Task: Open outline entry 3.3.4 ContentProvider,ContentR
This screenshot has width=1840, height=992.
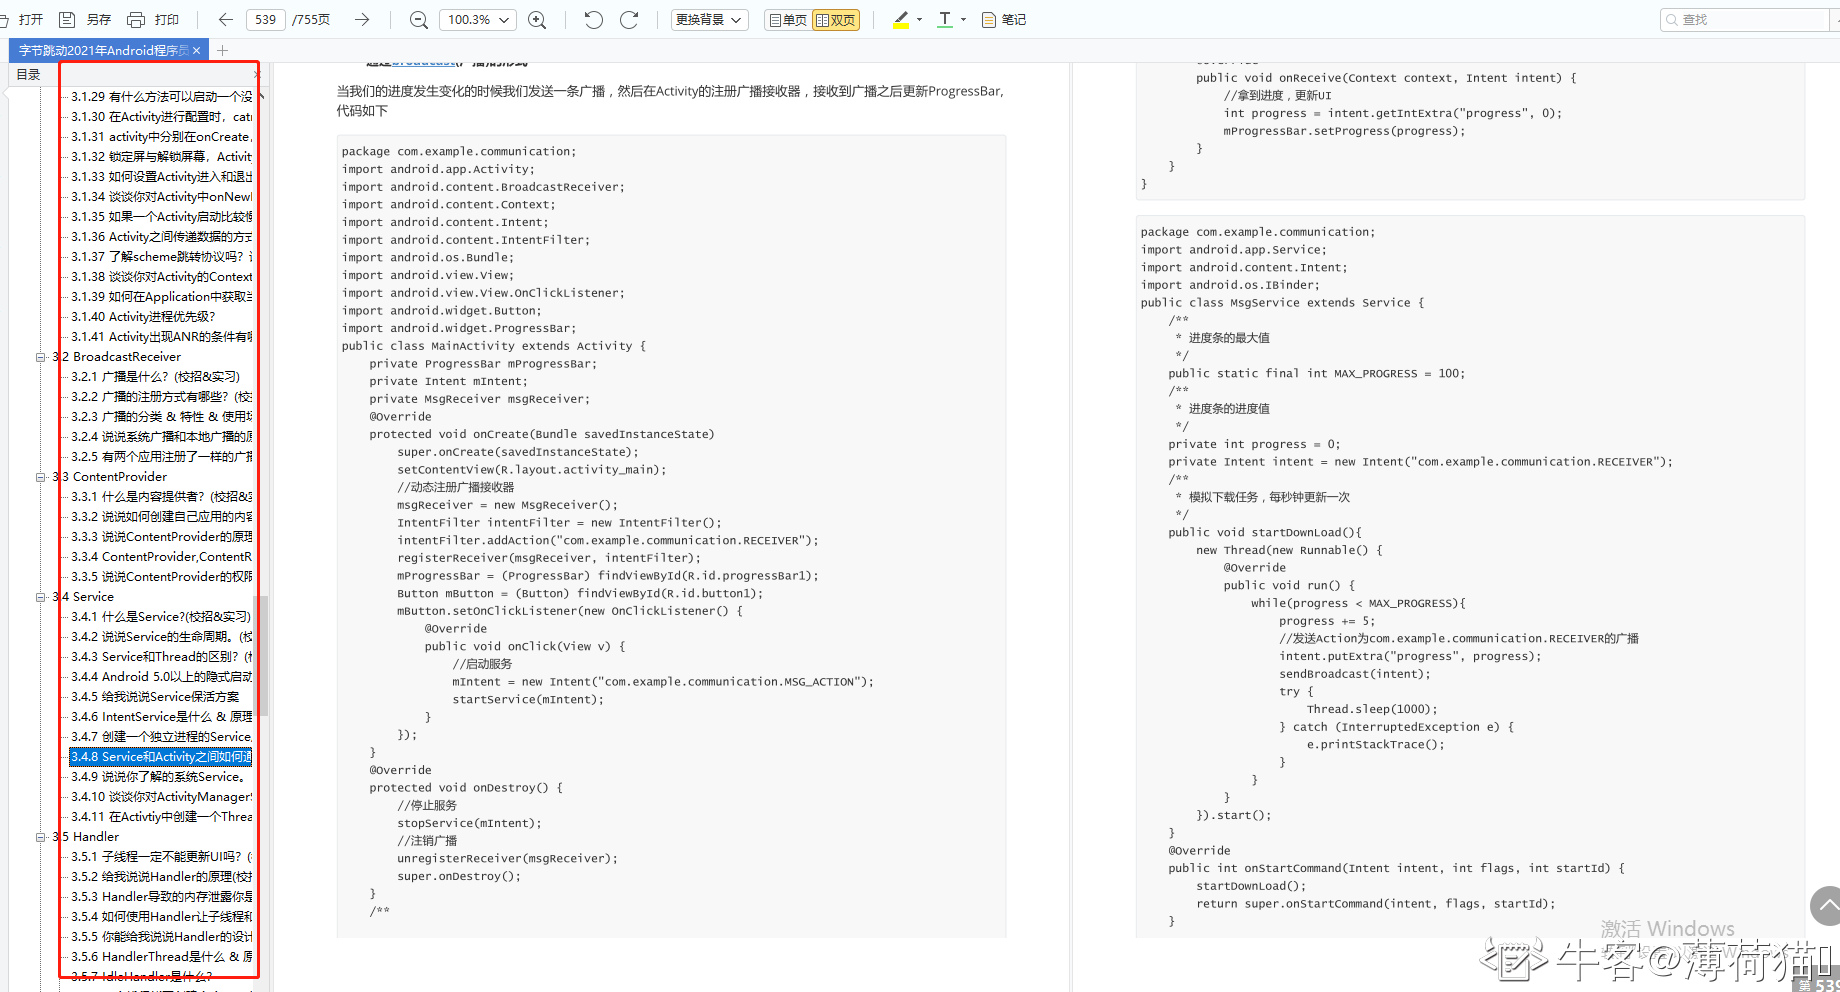Action: (x=161, y=557)
